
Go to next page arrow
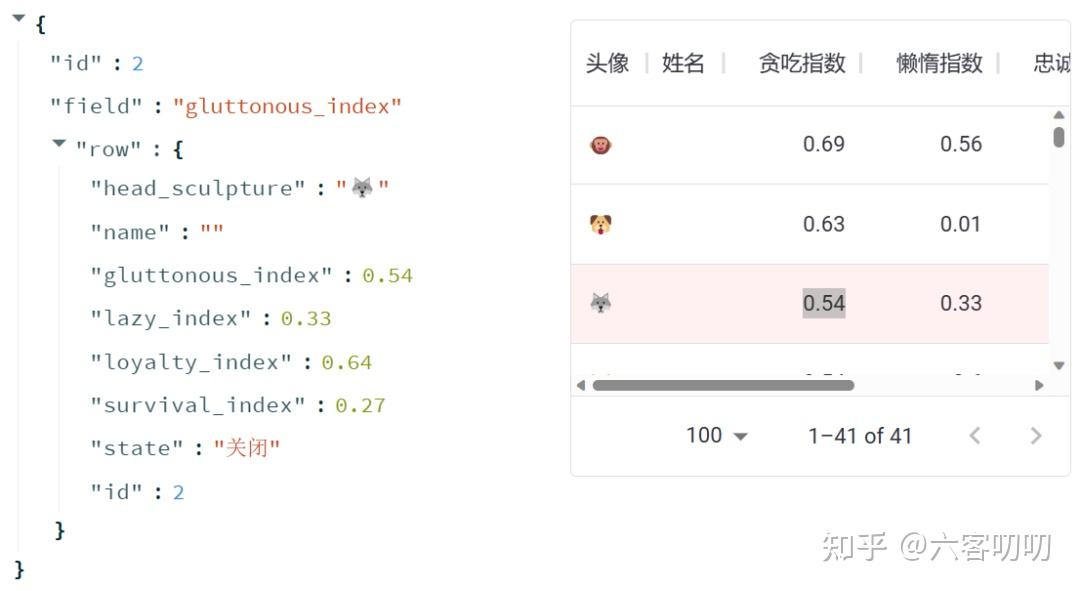[1036, 436]
